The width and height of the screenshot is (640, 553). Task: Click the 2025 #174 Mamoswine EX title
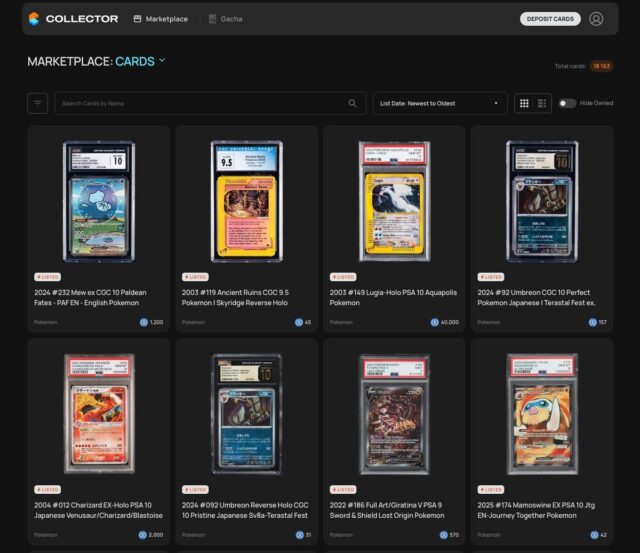click(x=536, y=510)
